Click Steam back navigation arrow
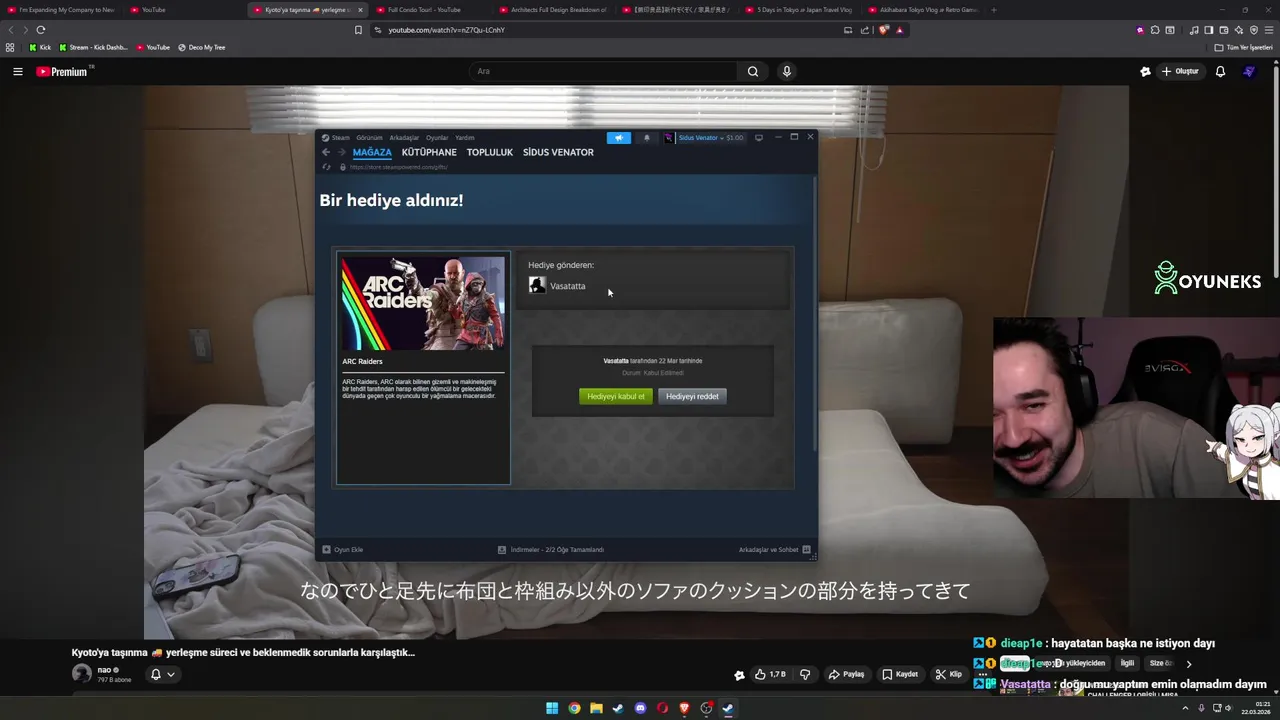 [326, 152]
